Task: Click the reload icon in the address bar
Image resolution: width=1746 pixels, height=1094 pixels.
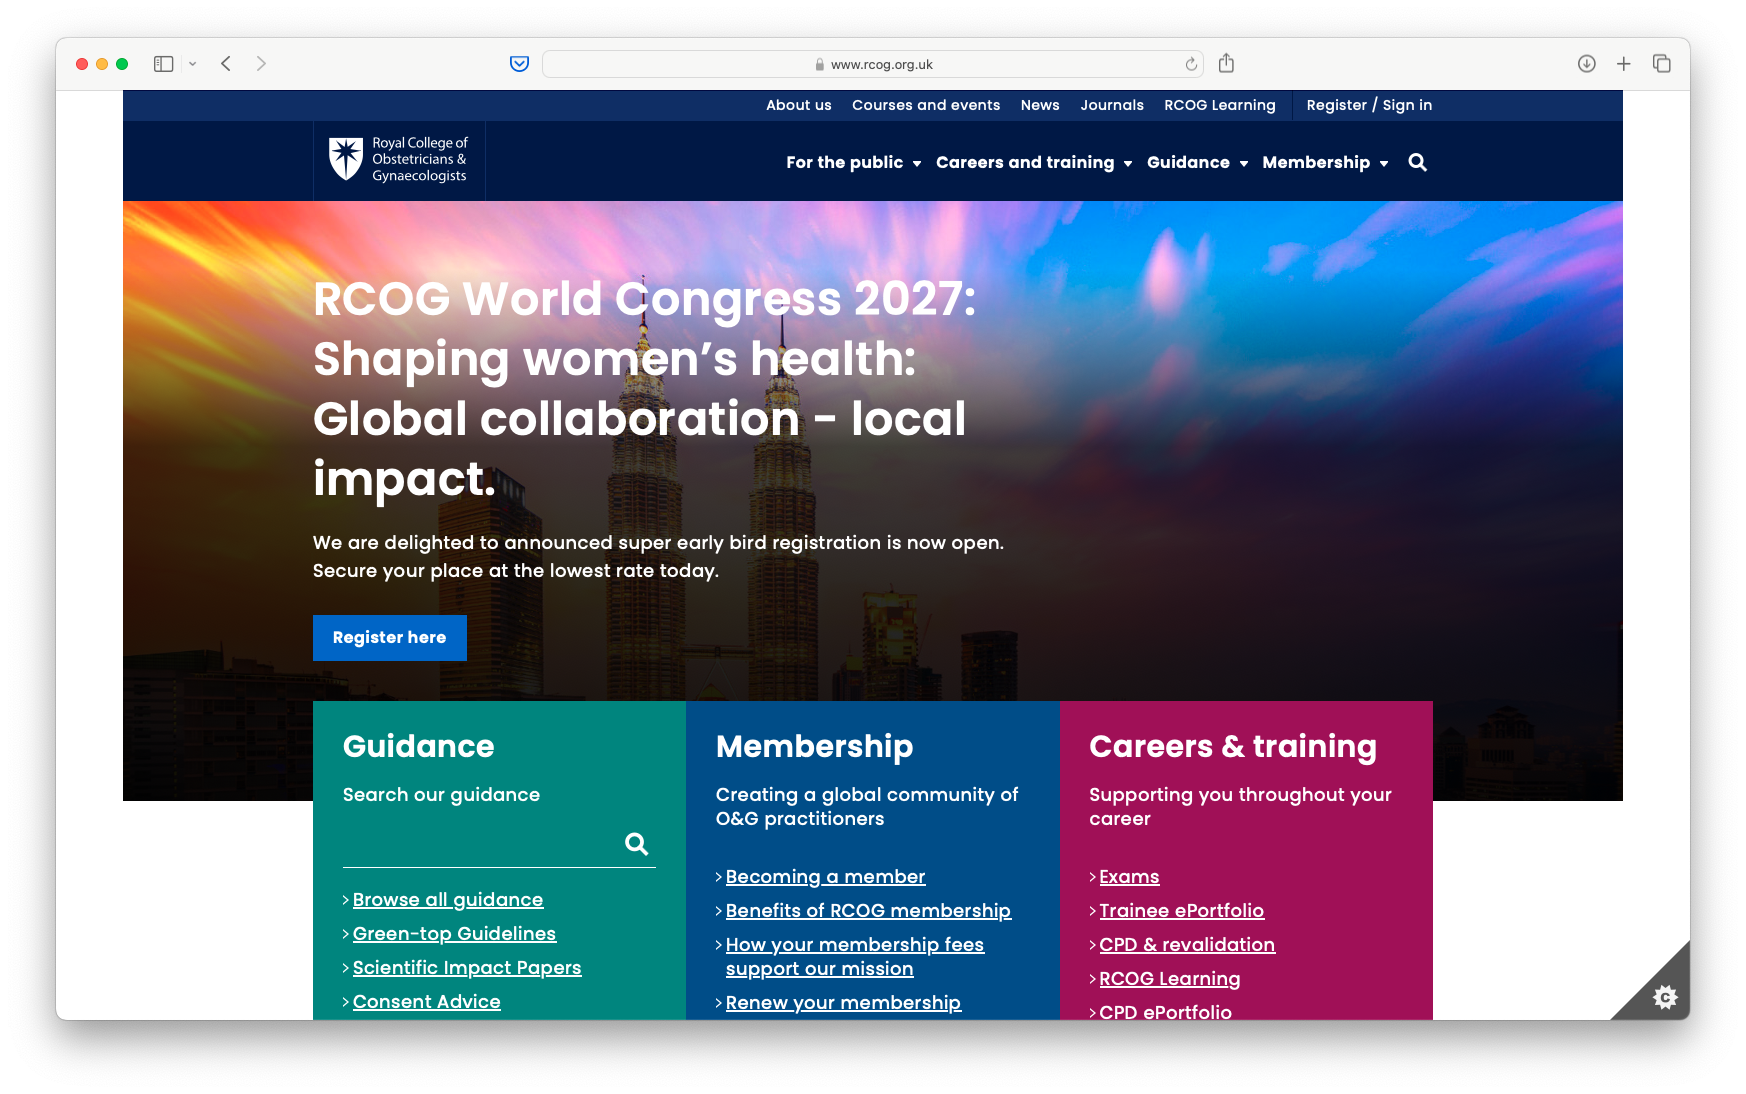Action: [x=1190, y=64]
